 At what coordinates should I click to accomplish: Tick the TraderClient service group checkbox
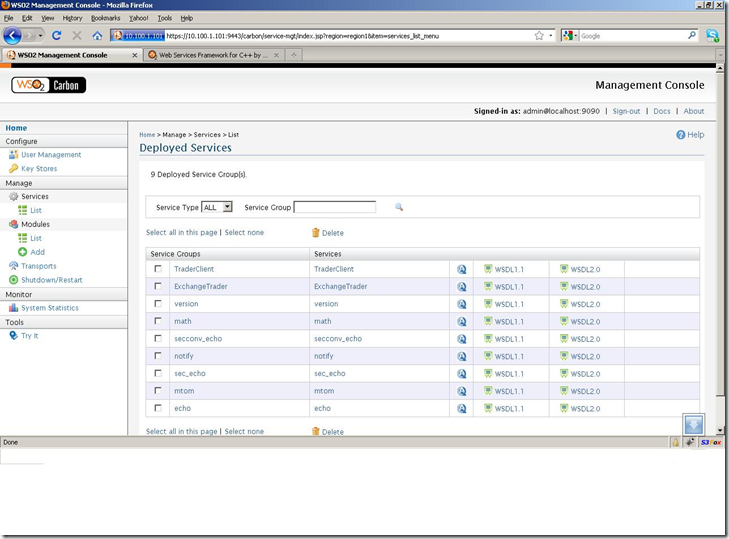click(158, 269)
